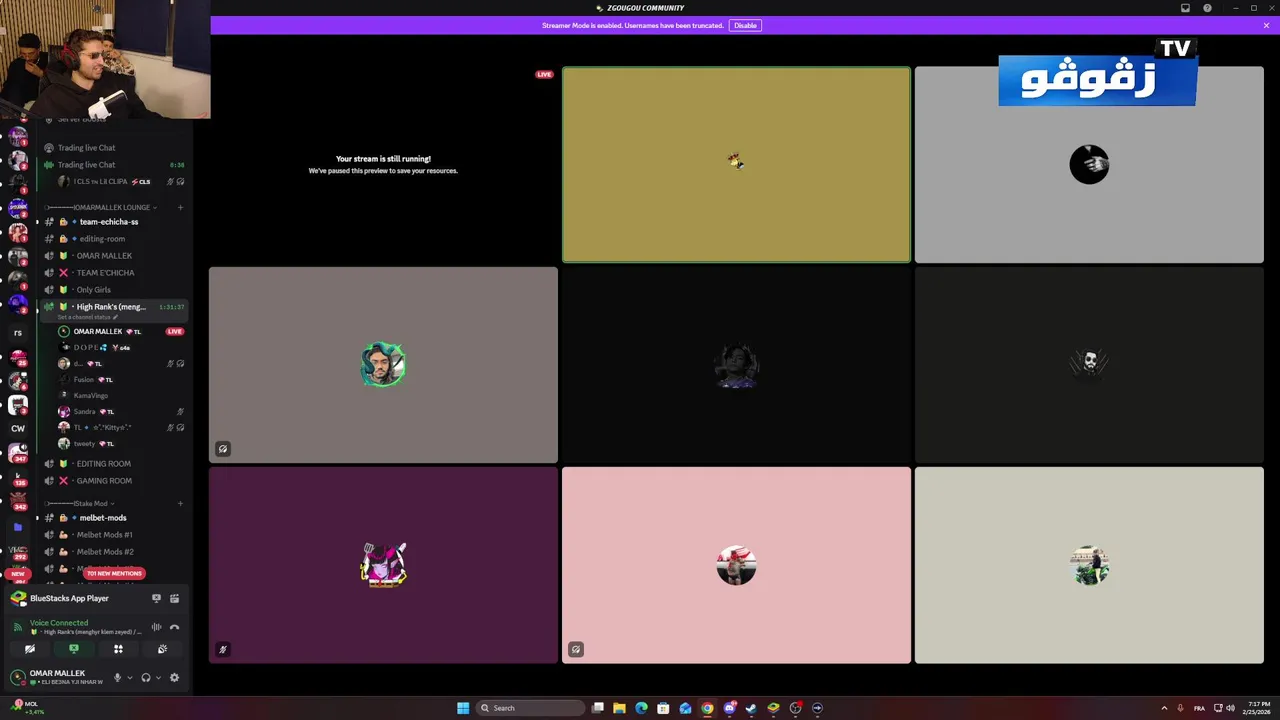Toggle microphone mute for OMAR MALLEK
This screenshot has width=1280, height=720.
point(117,677)
